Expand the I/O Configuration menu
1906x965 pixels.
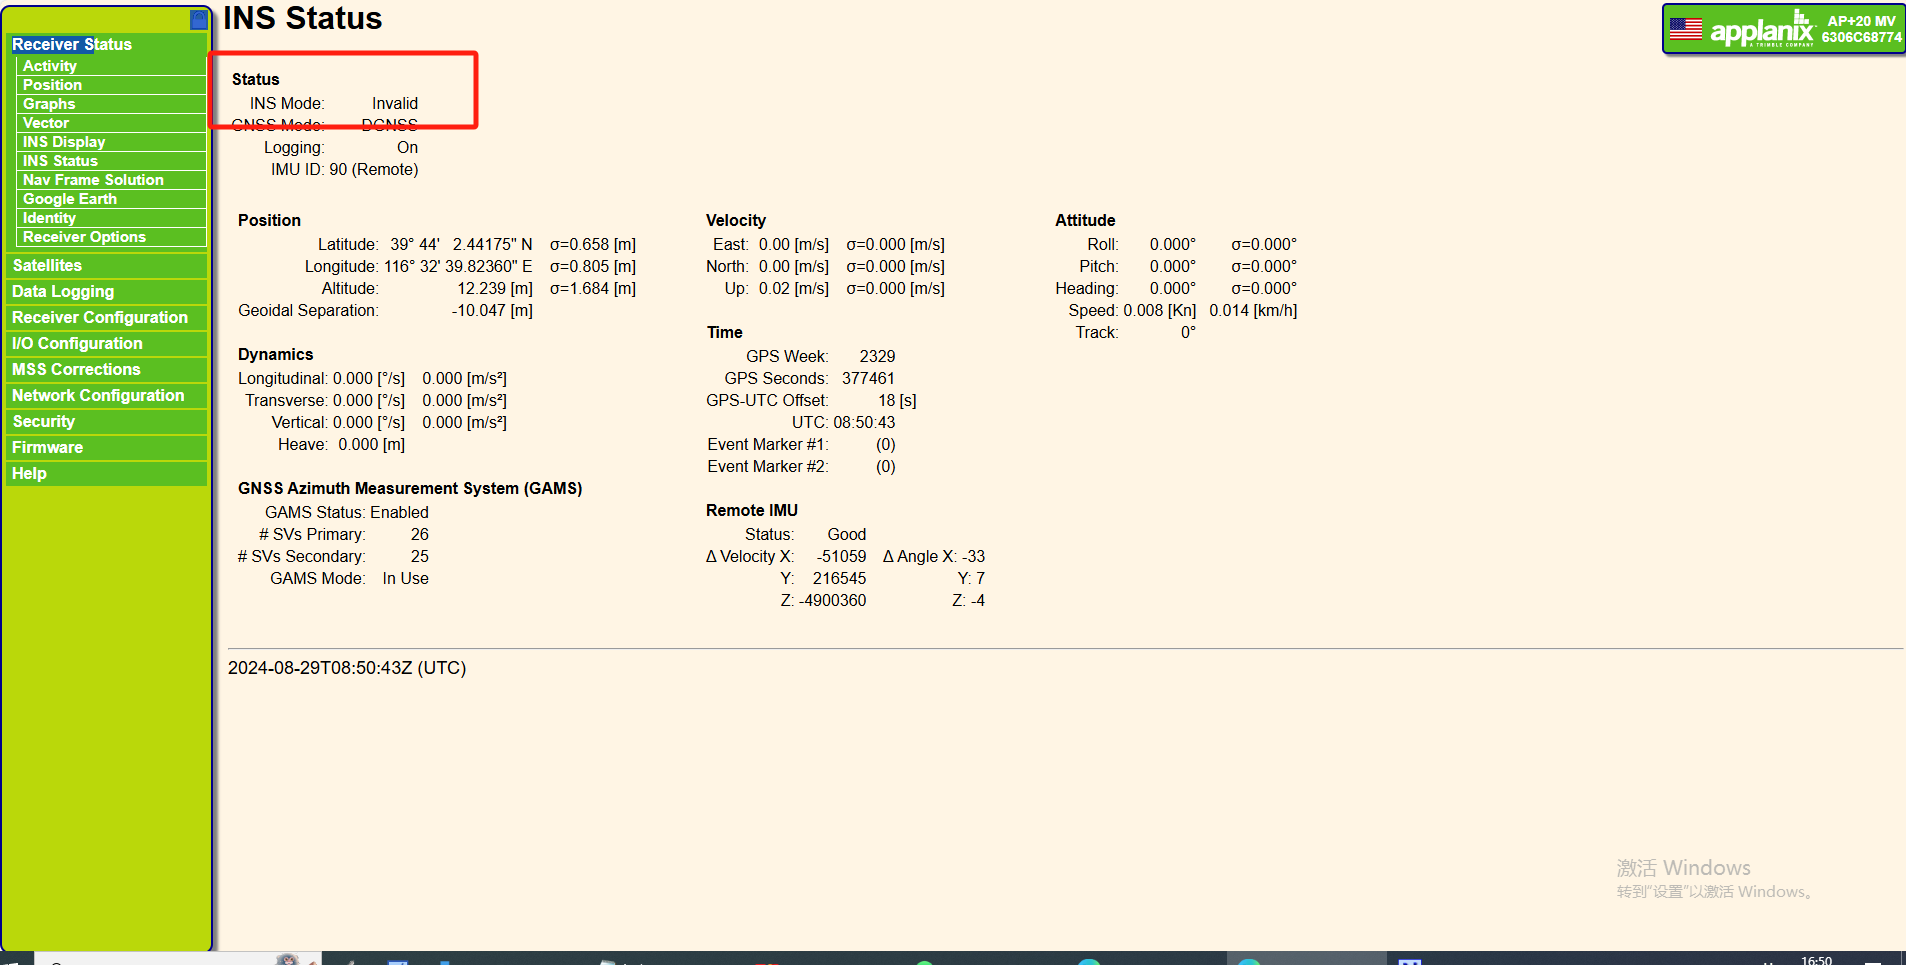click(77, 343)
